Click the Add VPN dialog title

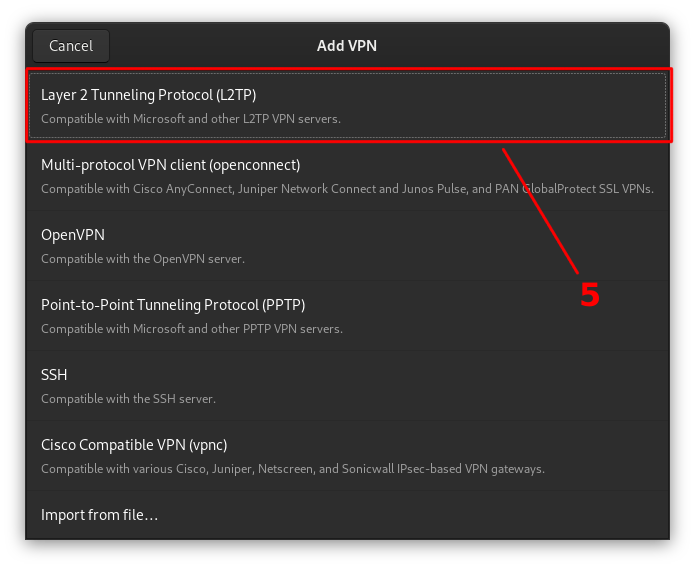[347, 46]
